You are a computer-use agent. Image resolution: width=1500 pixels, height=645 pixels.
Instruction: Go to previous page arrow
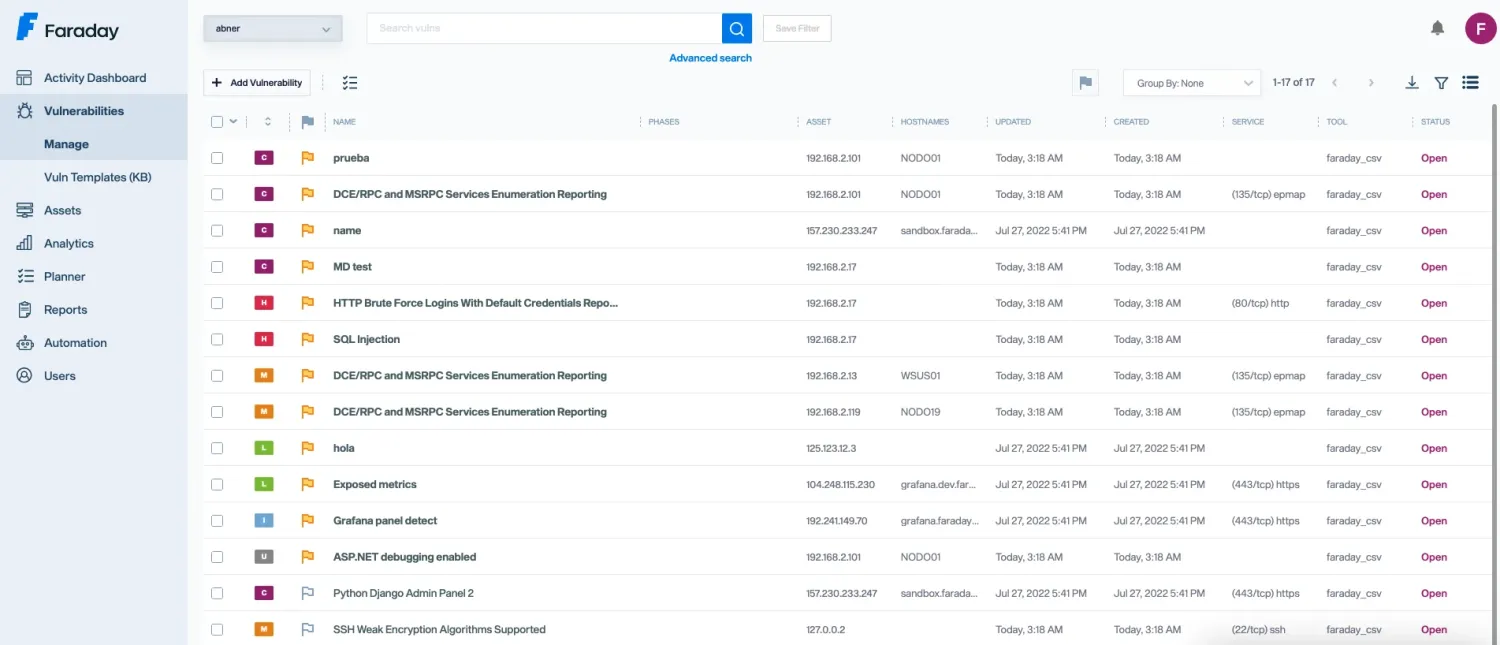coord(1335,83)
